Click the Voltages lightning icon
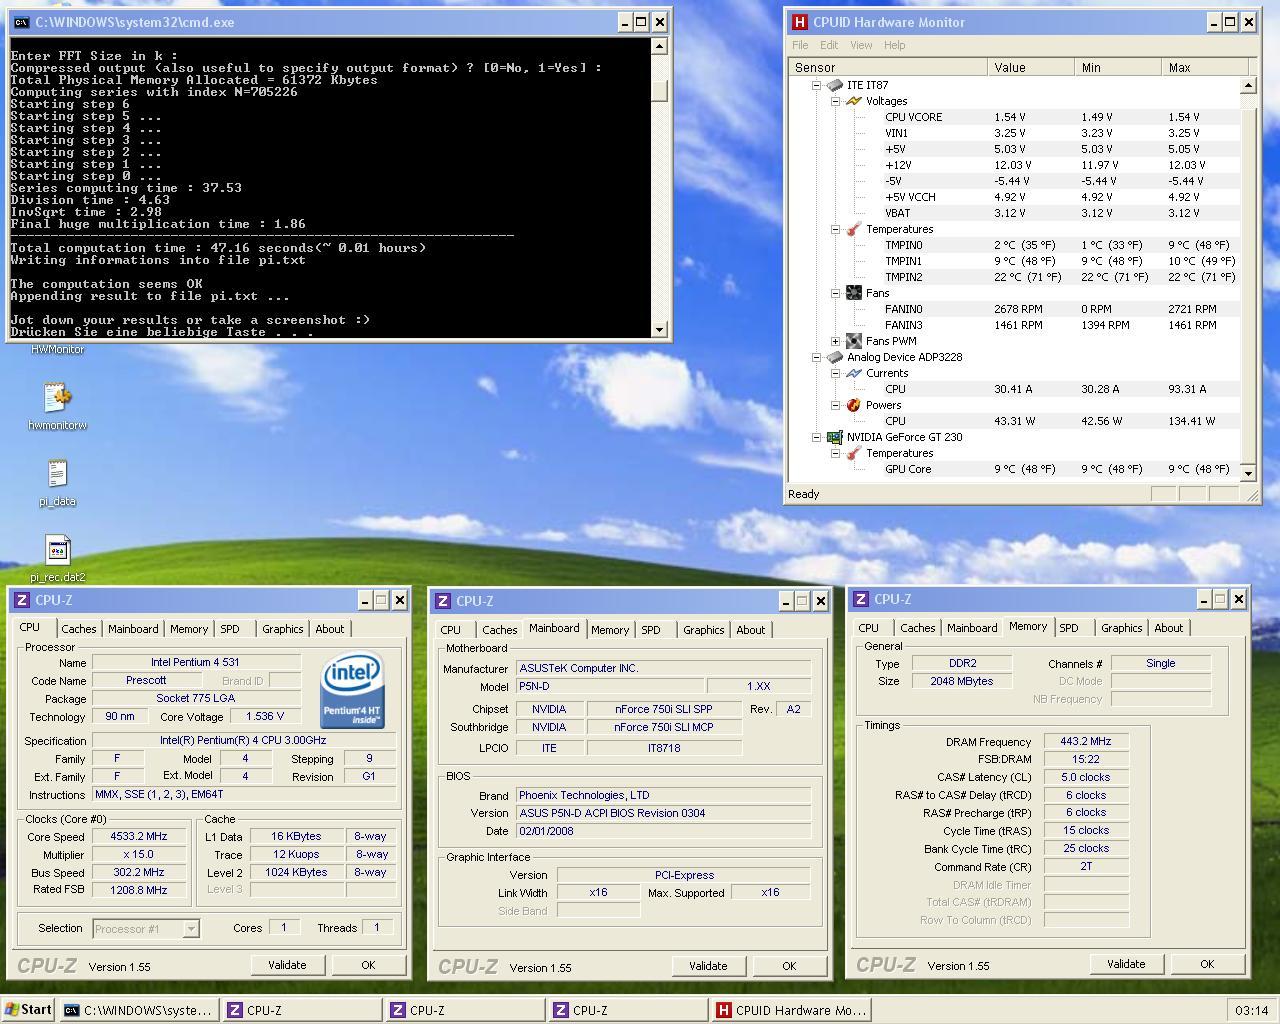 (x=853, y=101)
